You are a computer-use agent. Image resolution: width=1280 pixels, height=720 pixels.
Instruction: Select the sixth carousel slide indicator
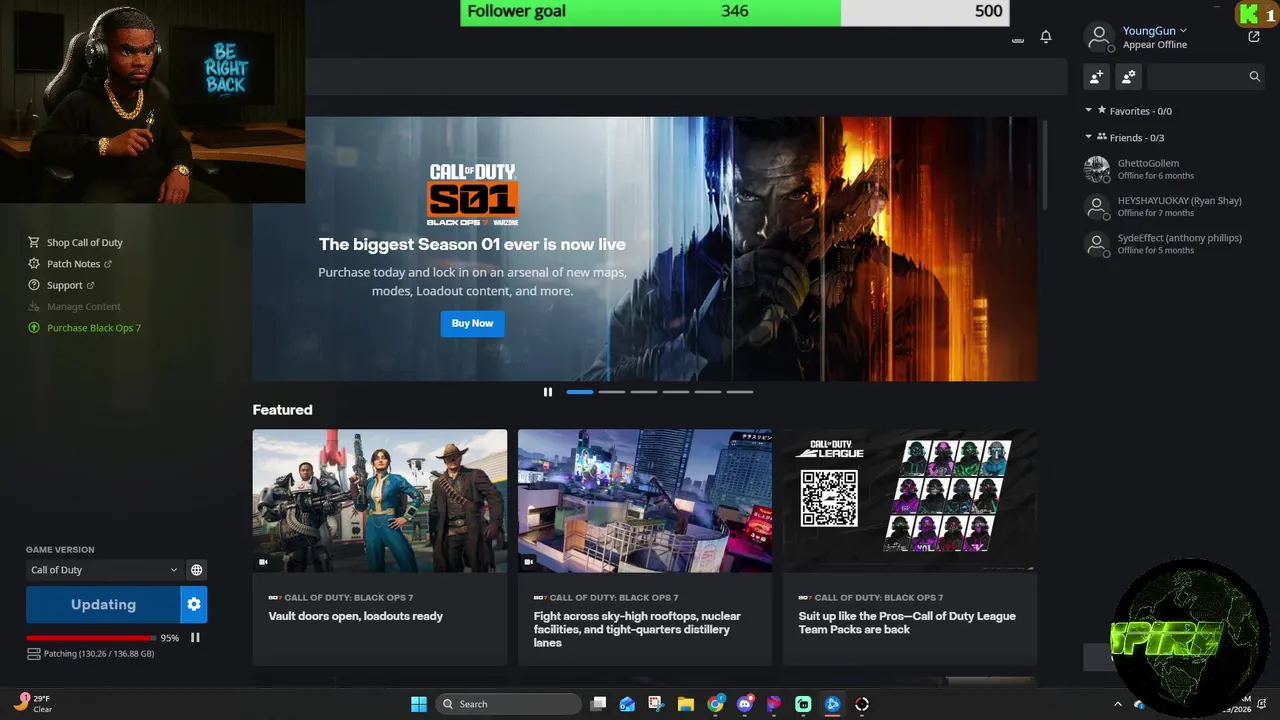click(x=740, y=392)
